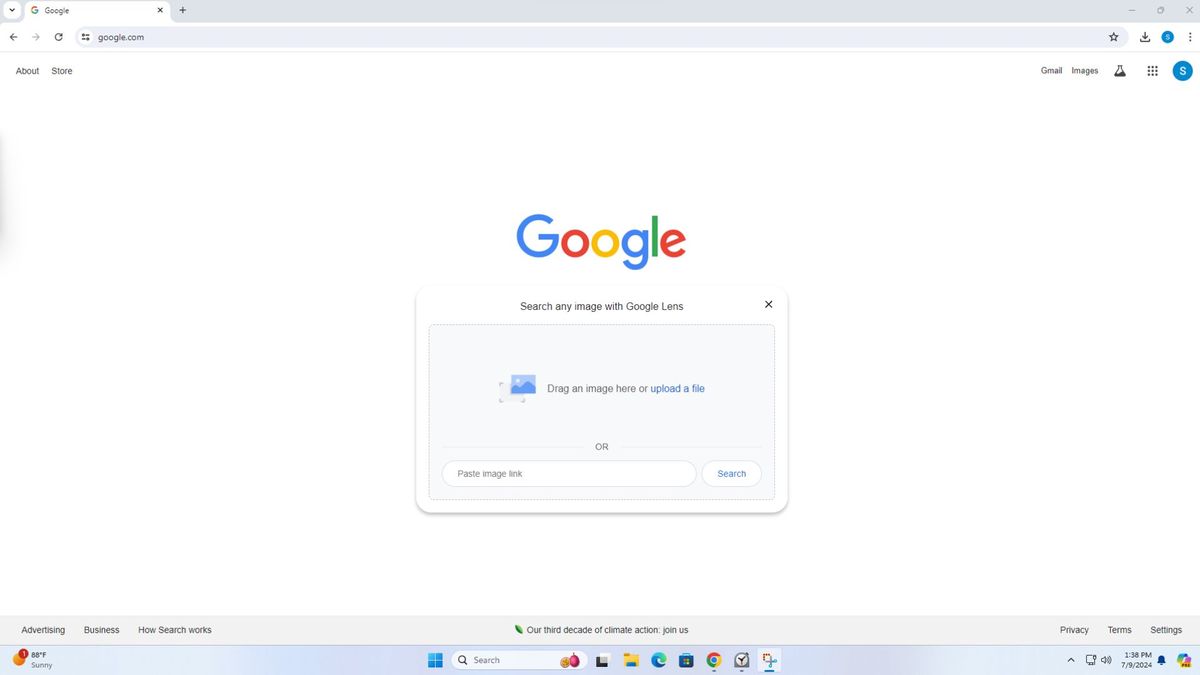
Task: Open Images link
Action: point(1085,70)
